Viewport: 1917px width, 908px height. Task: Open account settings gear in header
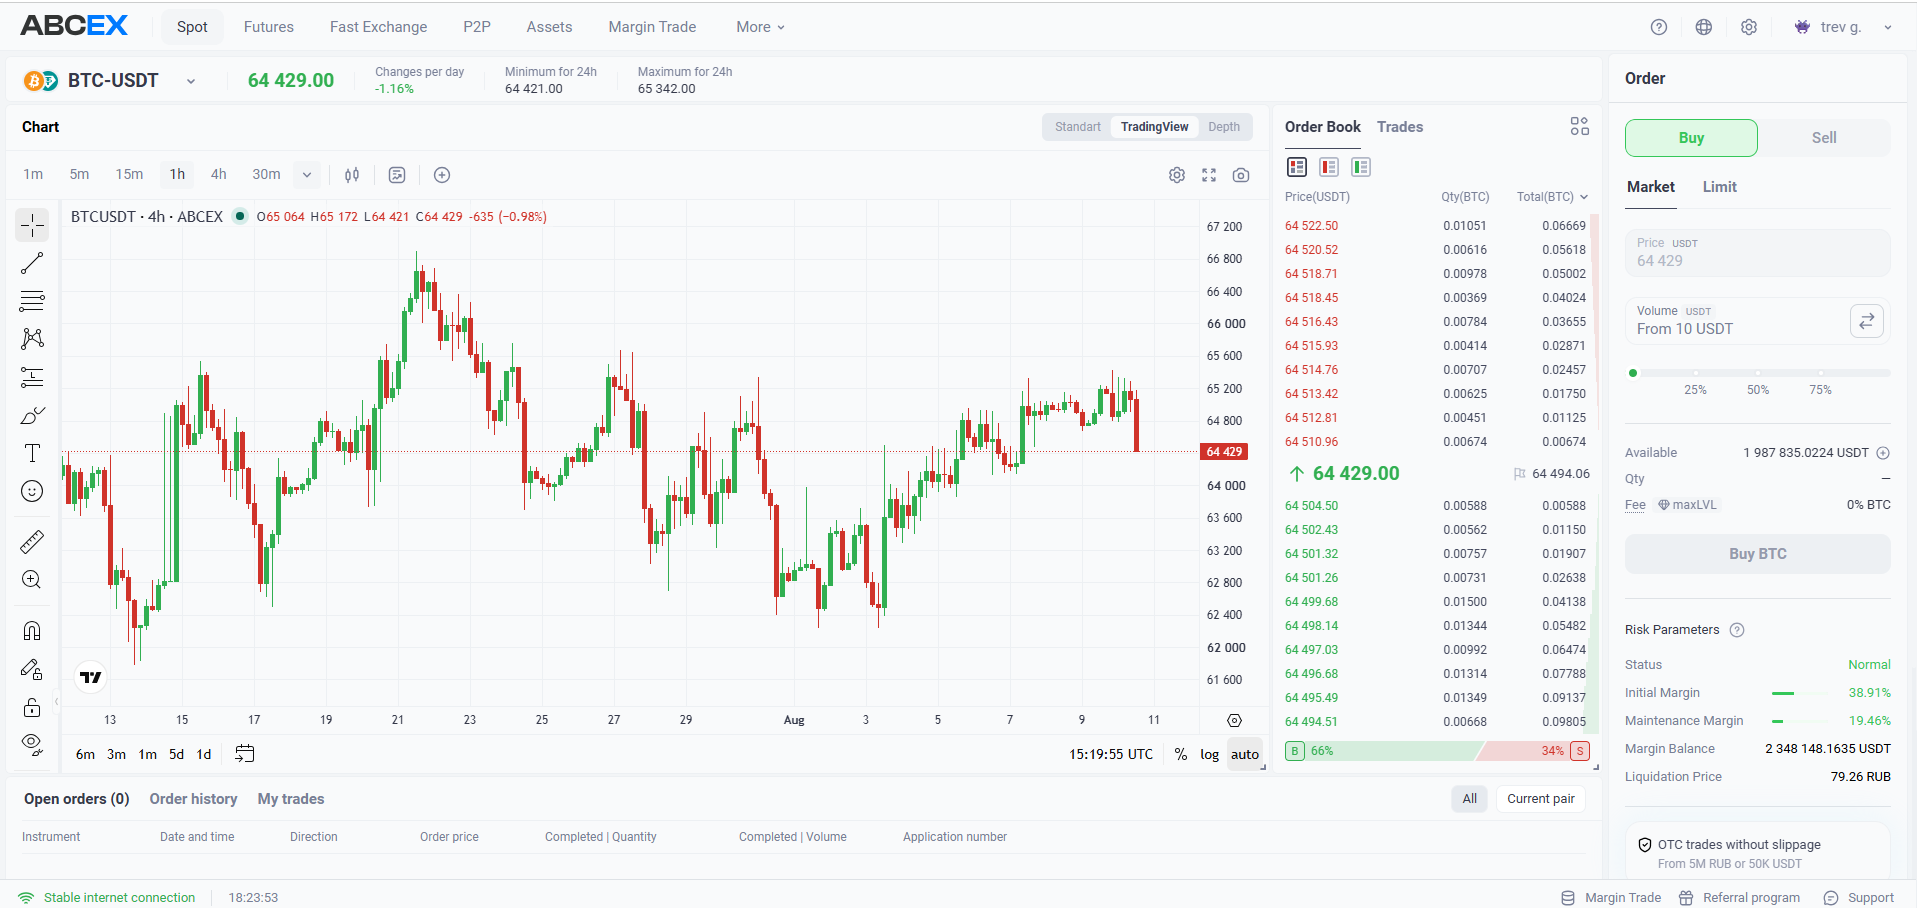click(1749, 27)
